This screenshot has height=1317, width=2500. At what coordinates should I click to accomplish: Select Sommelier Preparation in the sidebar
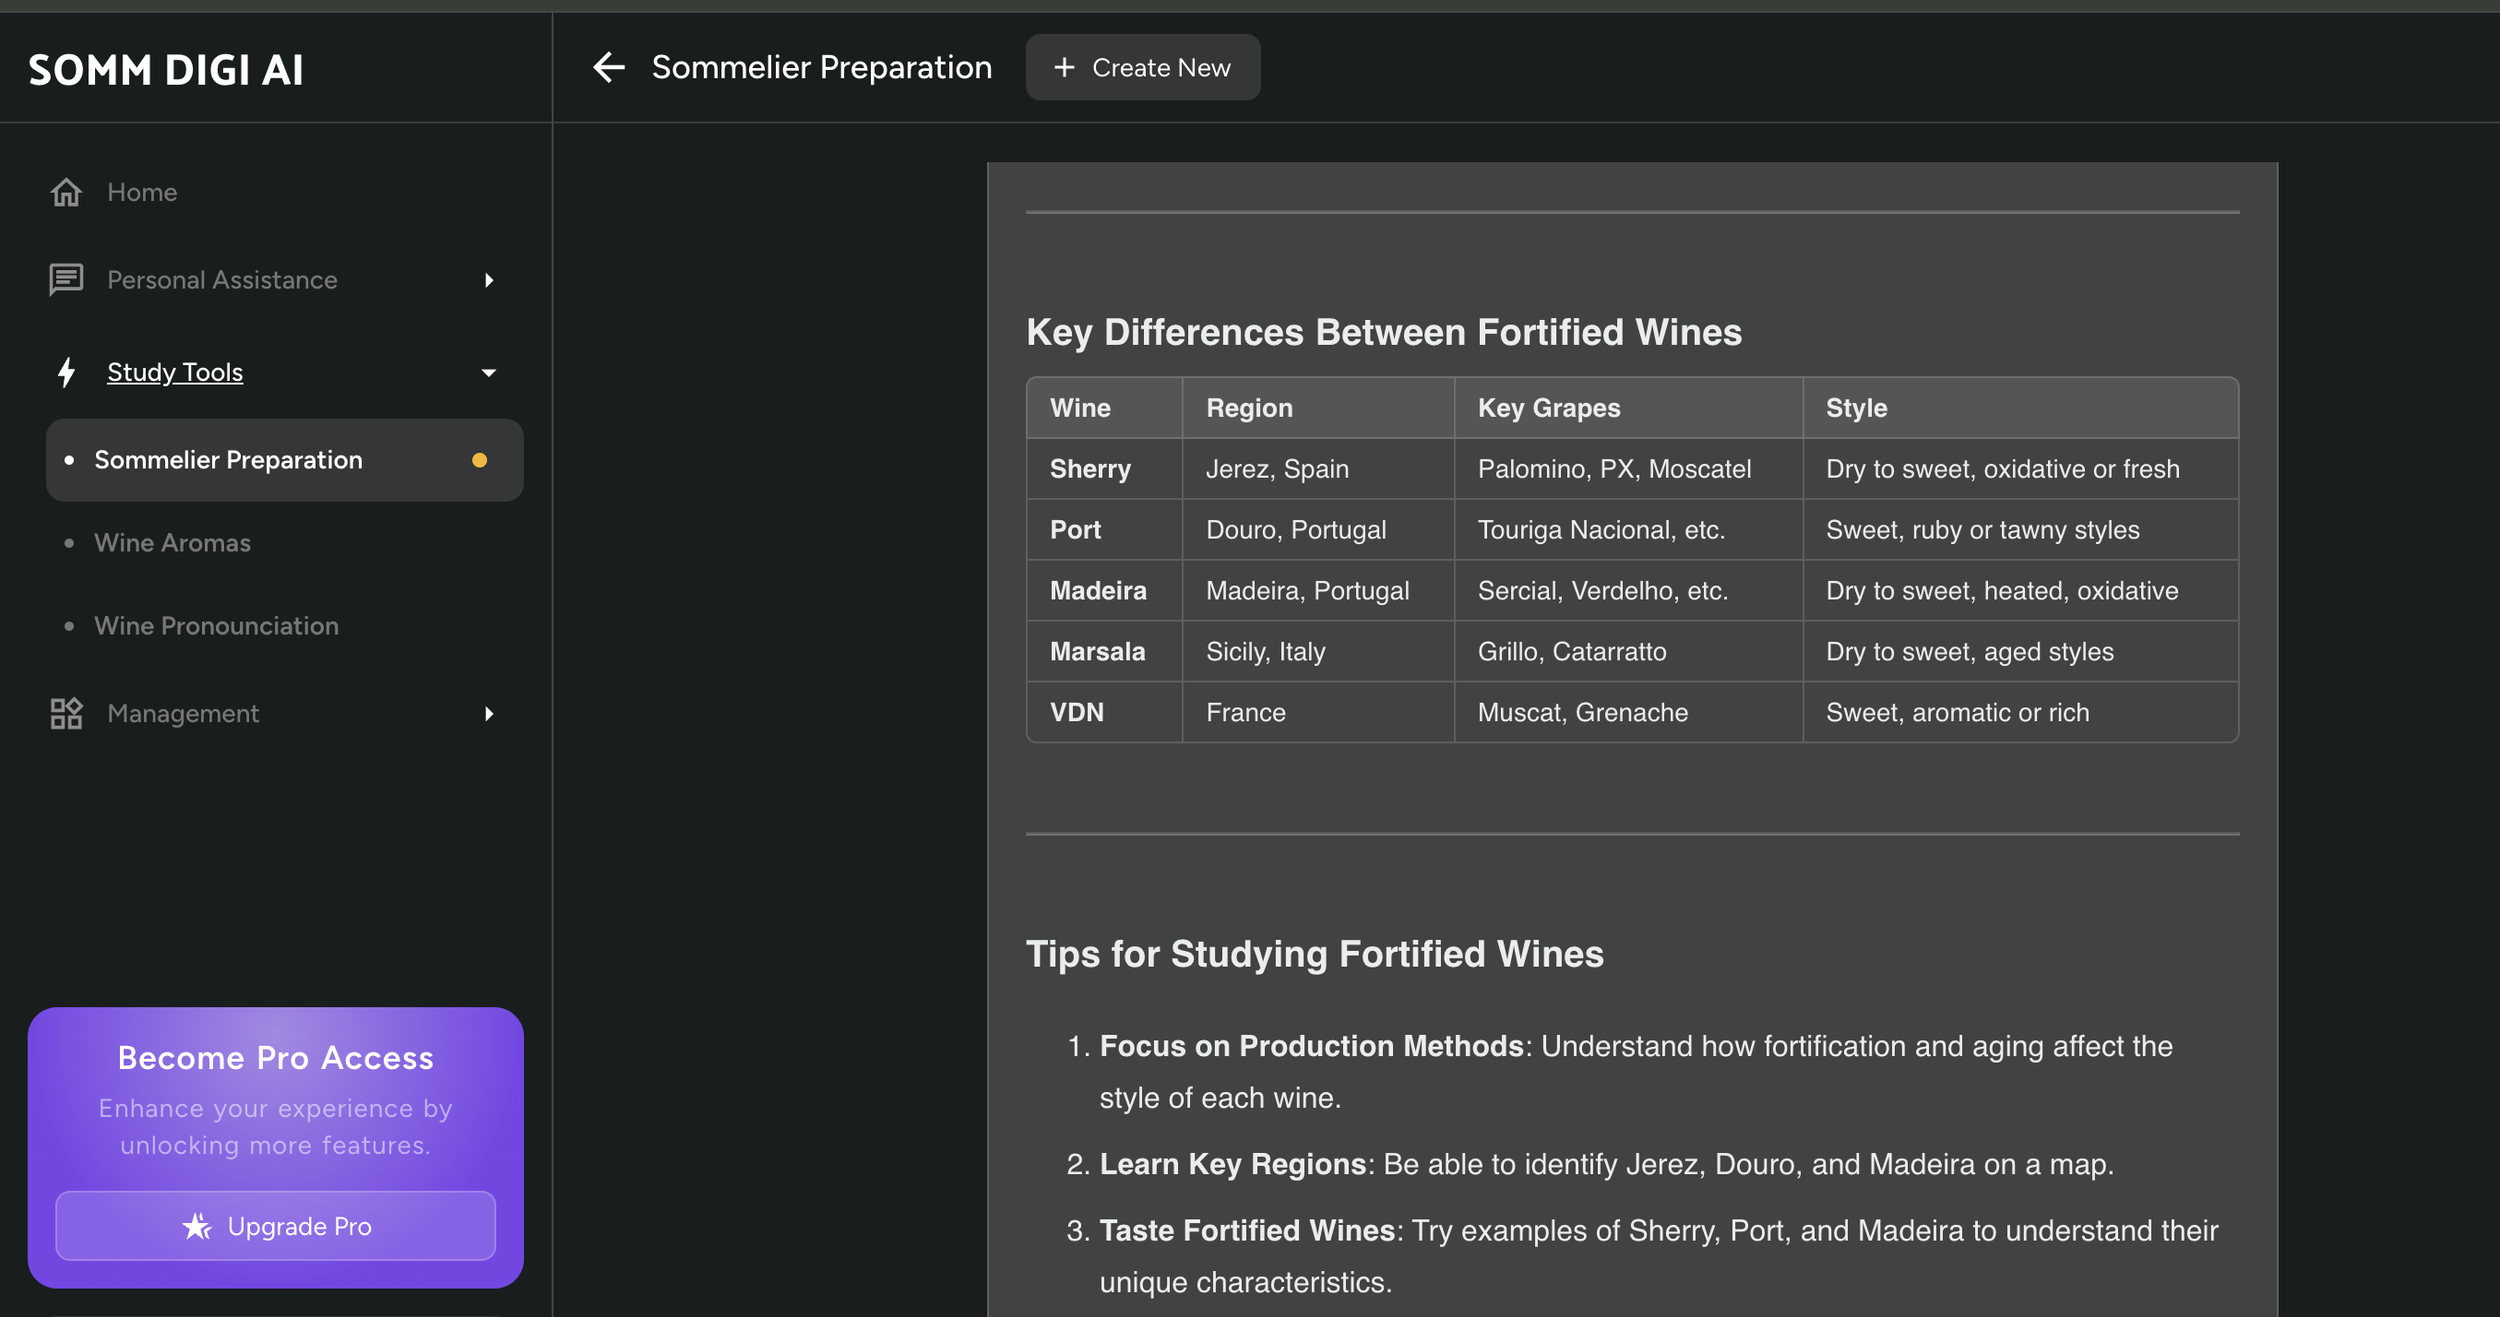228,460
